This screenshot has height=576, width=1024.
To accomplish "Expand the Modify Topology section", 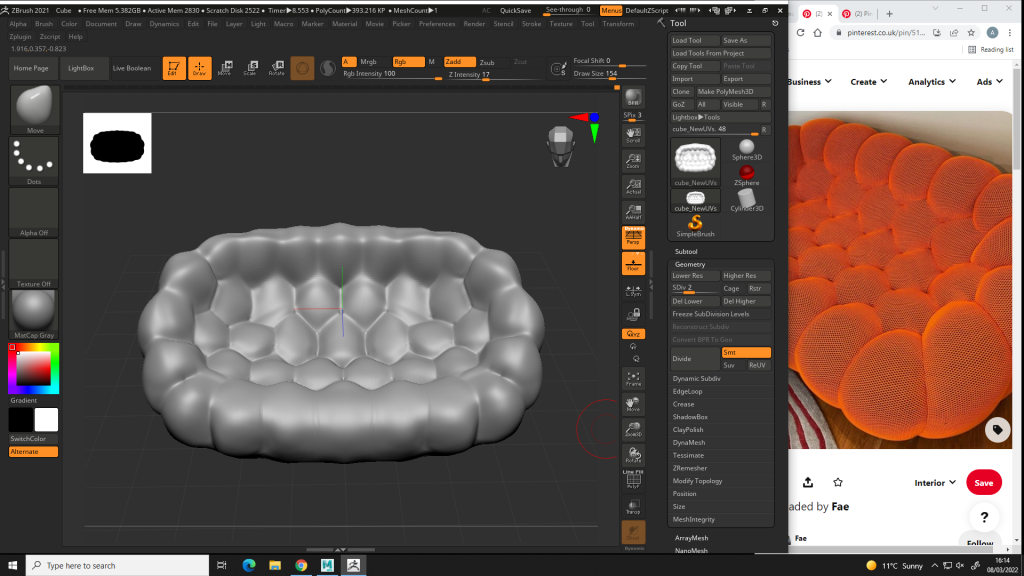I will point(697,481).
